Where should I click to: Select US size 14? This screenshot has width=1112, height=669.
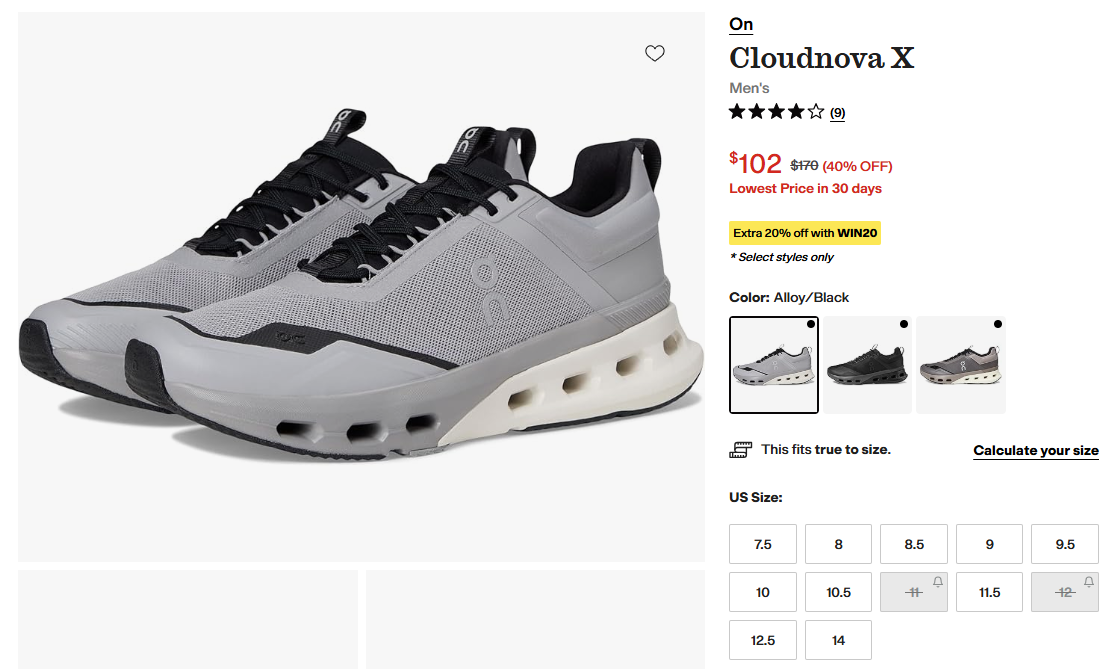[x=838, y=640]
